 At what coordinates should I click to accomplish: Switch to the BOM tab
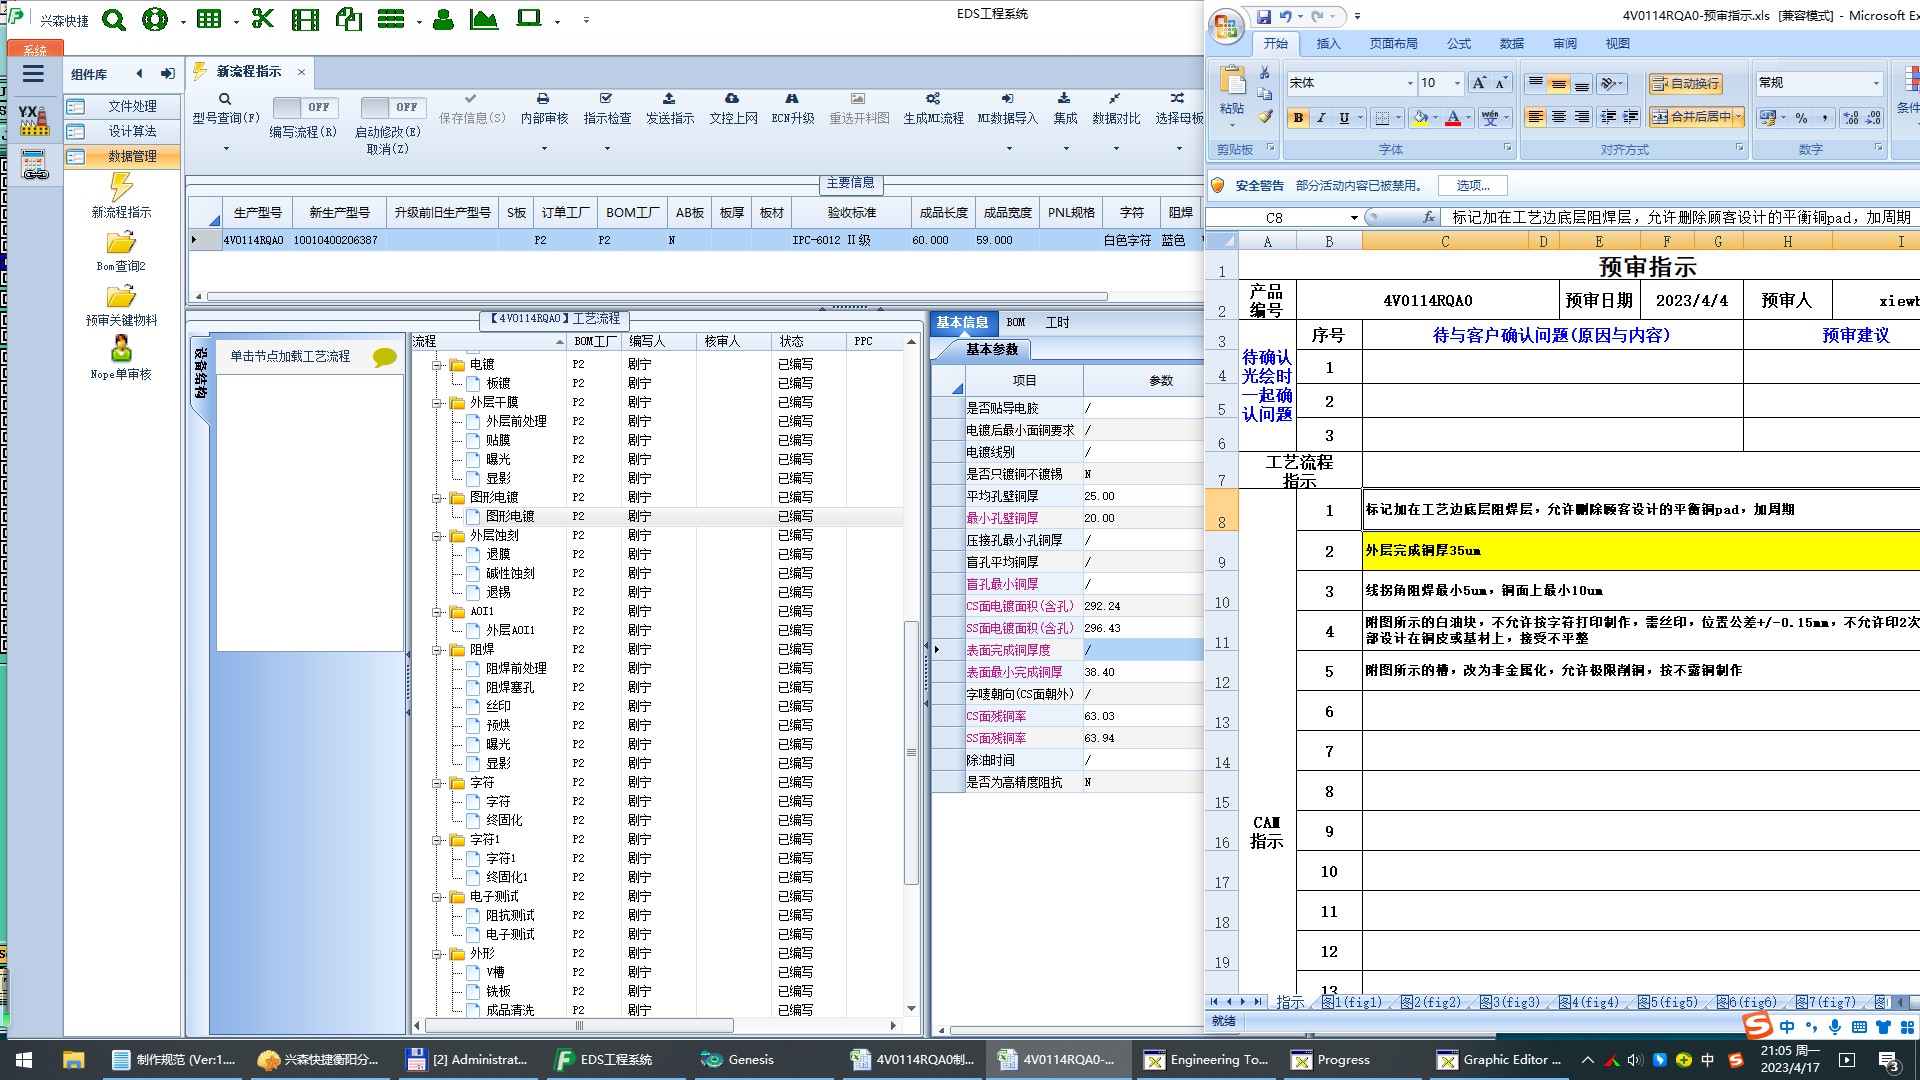point(1016,322)
